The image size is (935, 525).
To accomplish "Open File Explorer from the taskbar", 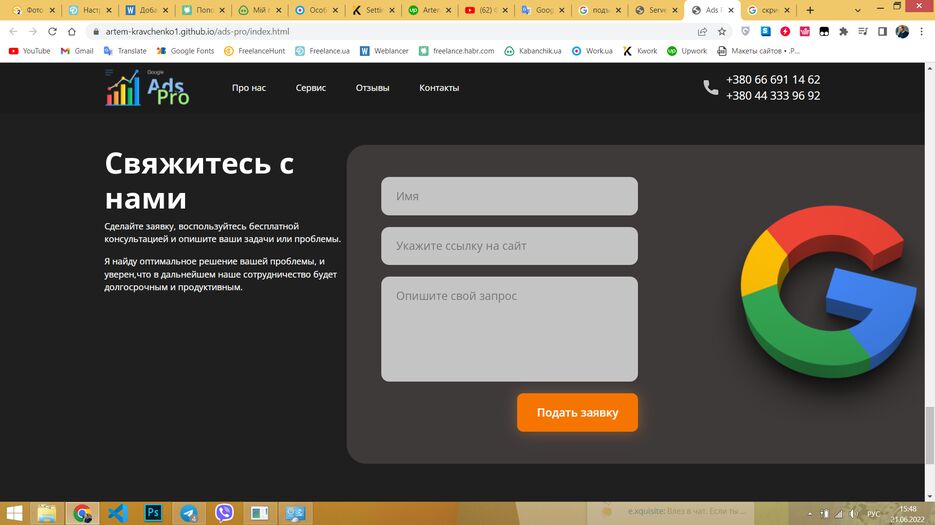I will tap(47, 513).
